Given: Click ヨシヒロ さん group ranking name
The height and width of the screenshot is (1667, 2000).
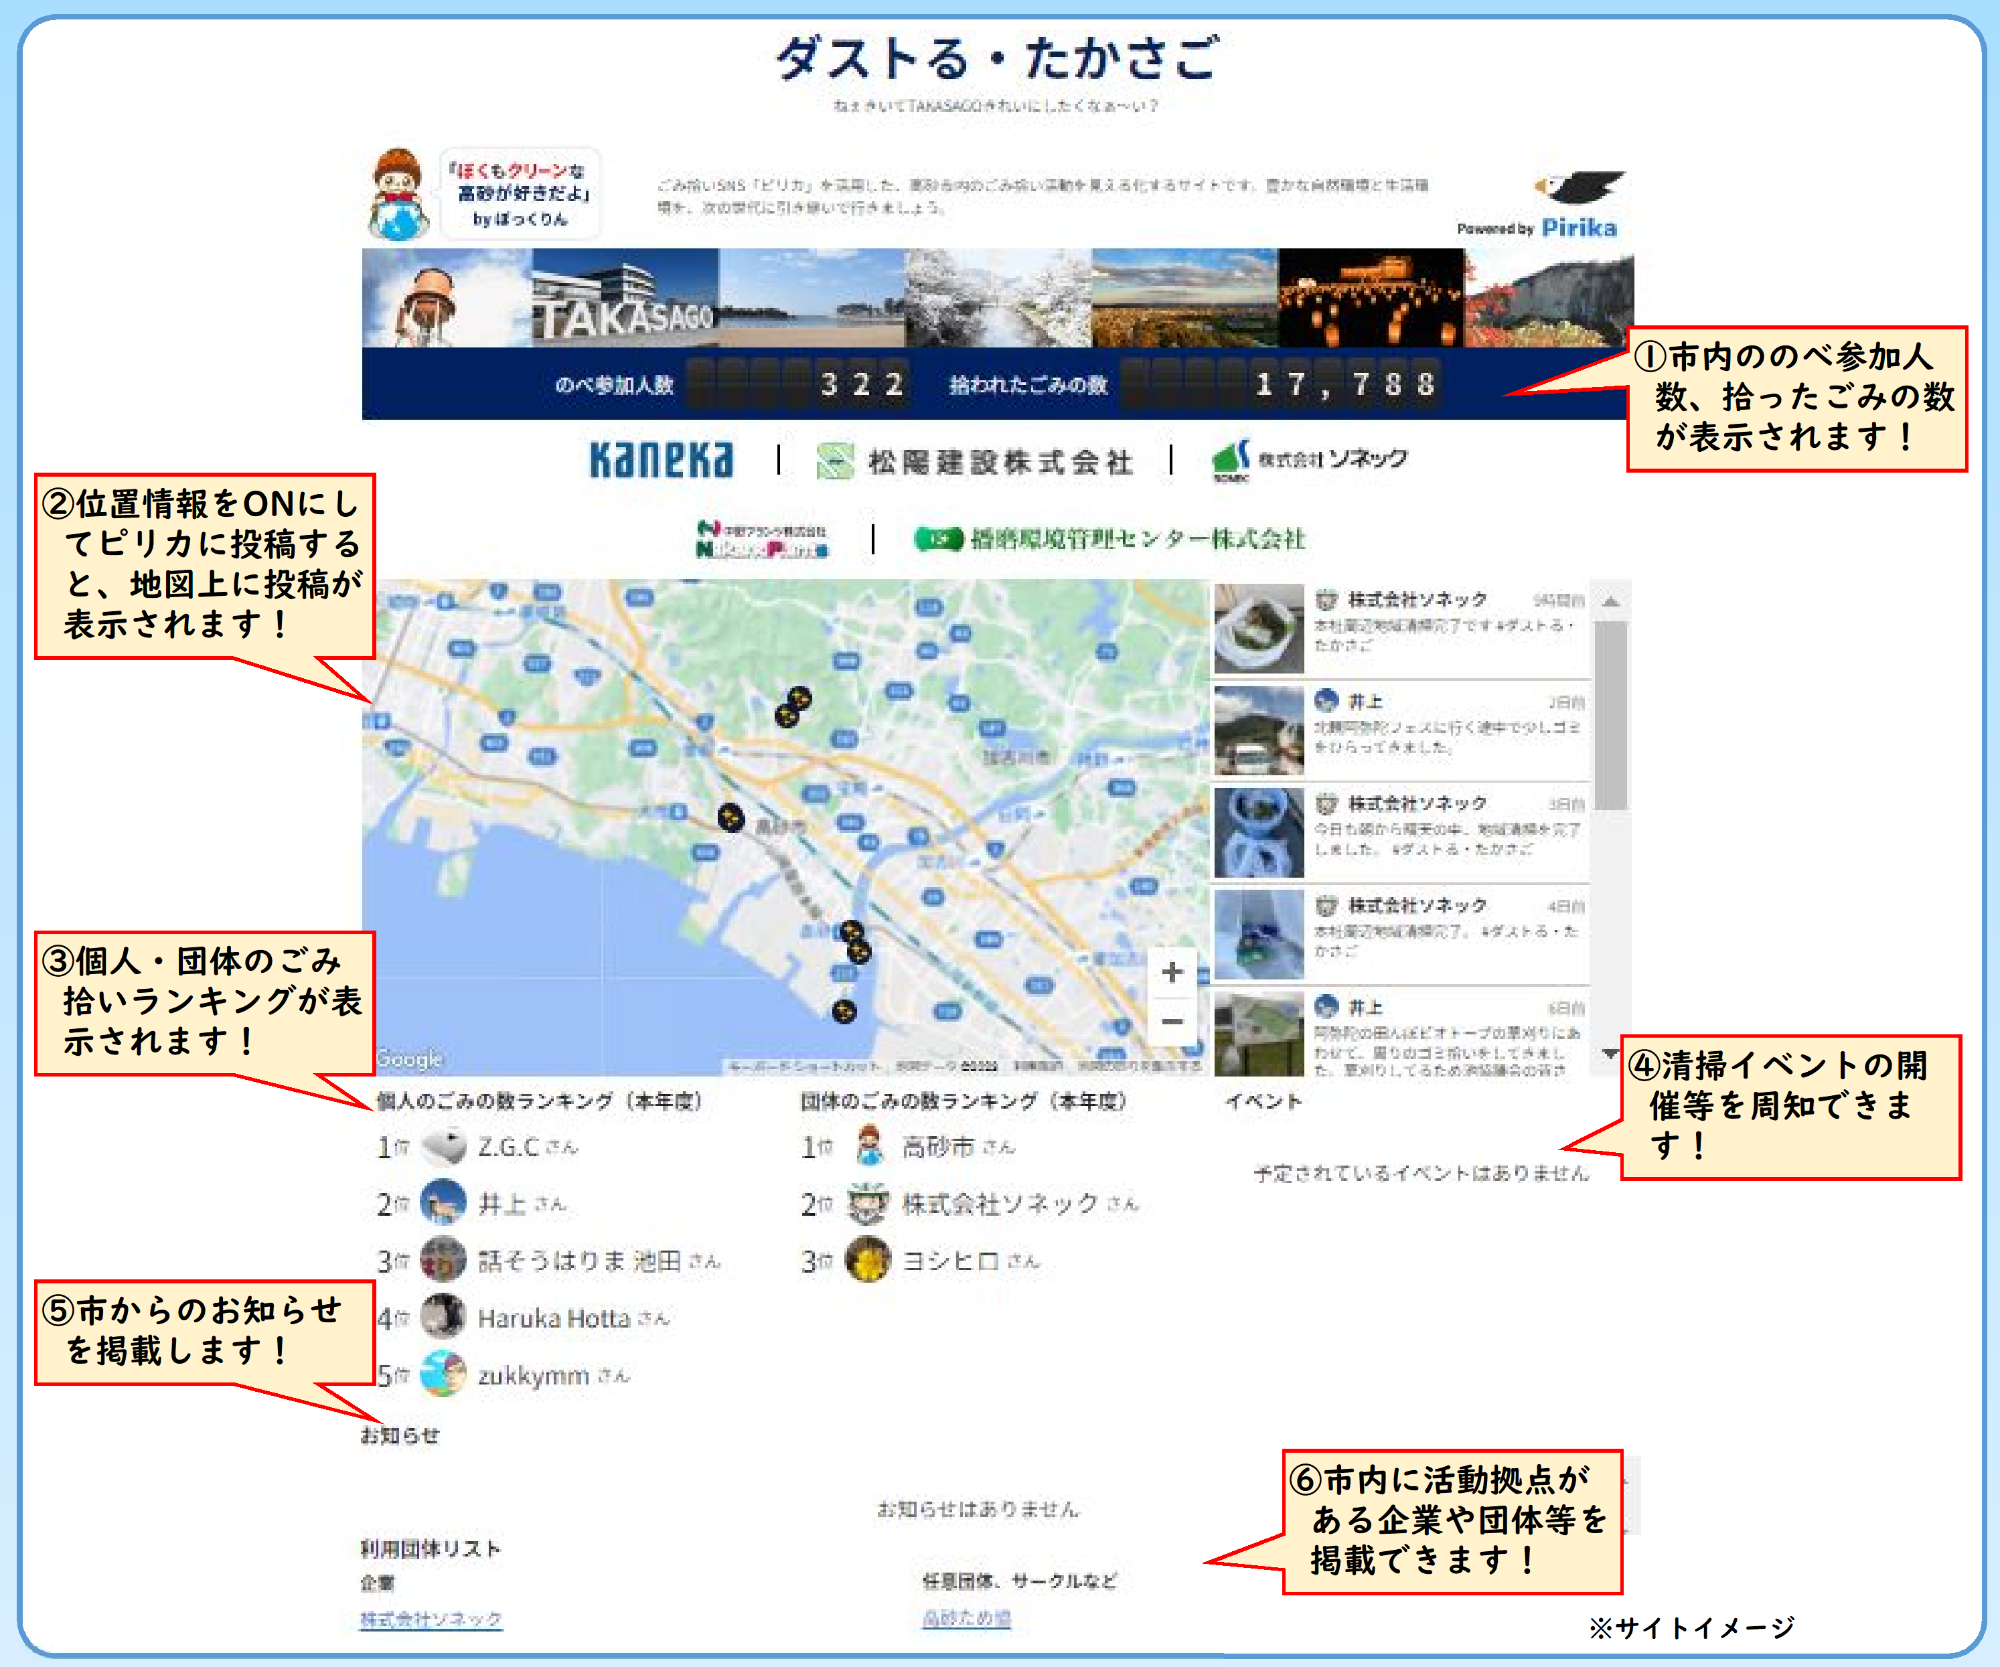Looking at the screenshot, I should tap(971, 1261).
